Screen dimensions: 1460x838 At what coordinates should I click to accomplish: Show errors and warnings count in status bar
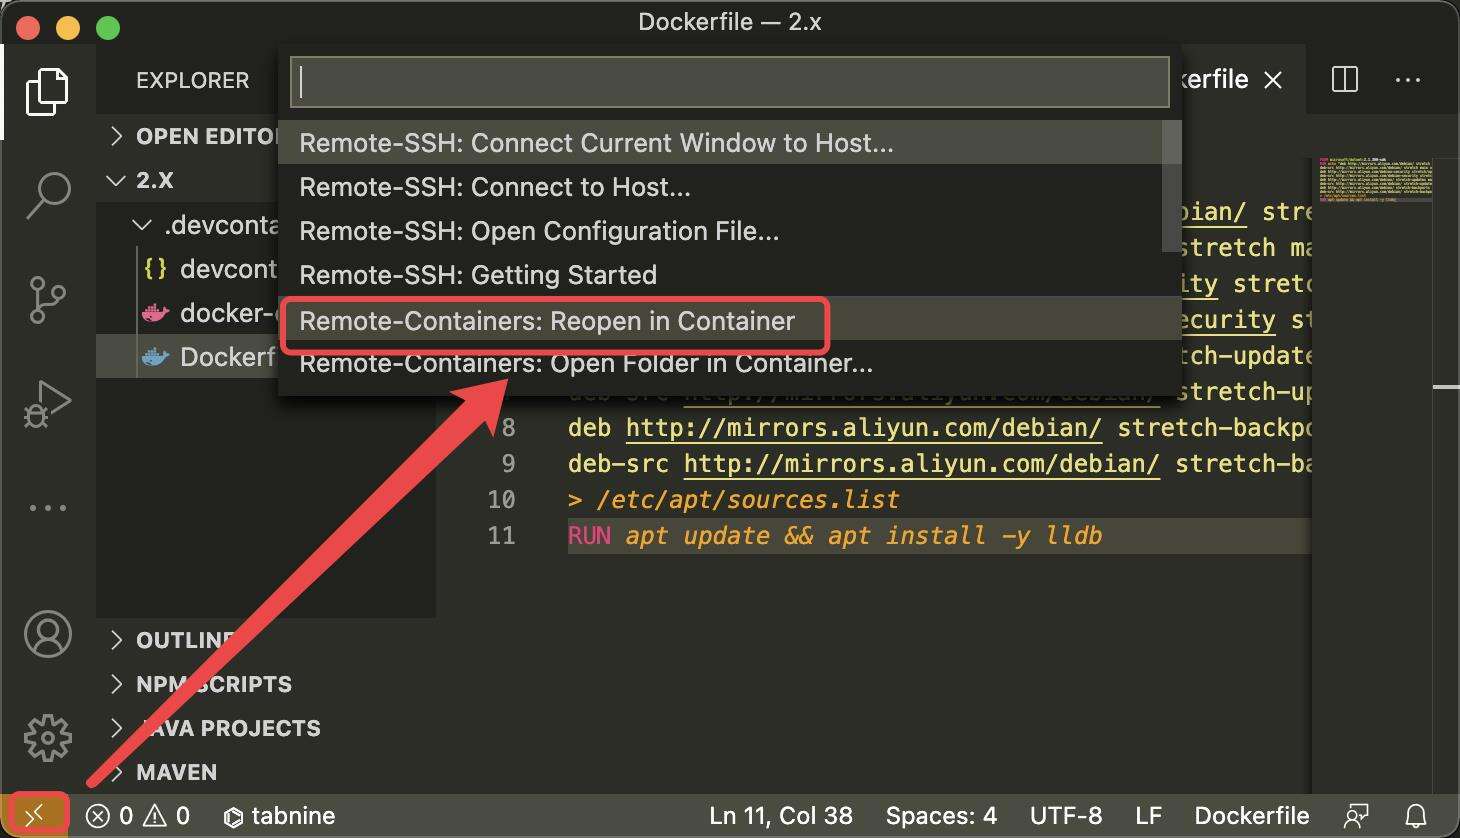click(x=138, y=816)
